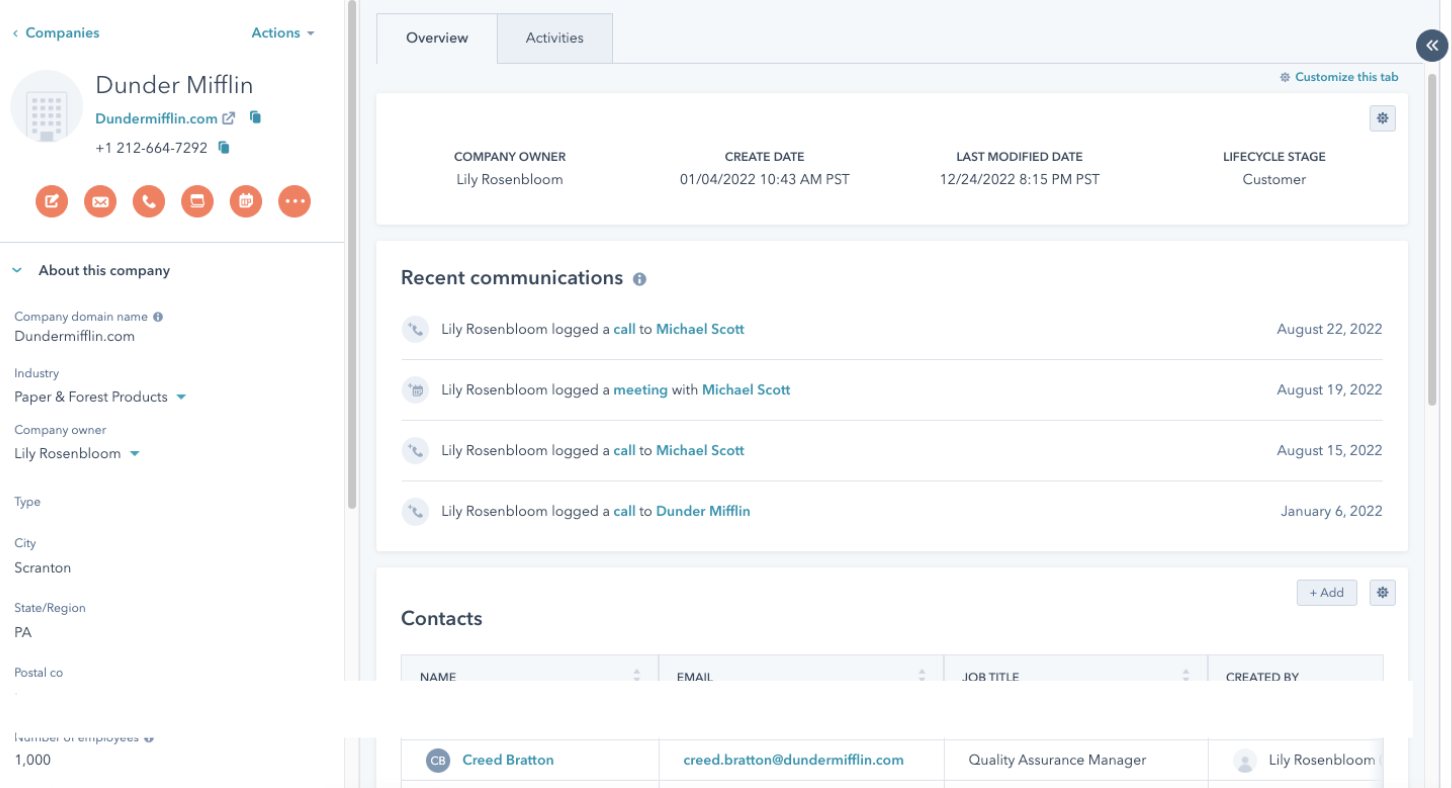Click Customize this tab link
This screenshot has width=1452, height=788.
1339,77
